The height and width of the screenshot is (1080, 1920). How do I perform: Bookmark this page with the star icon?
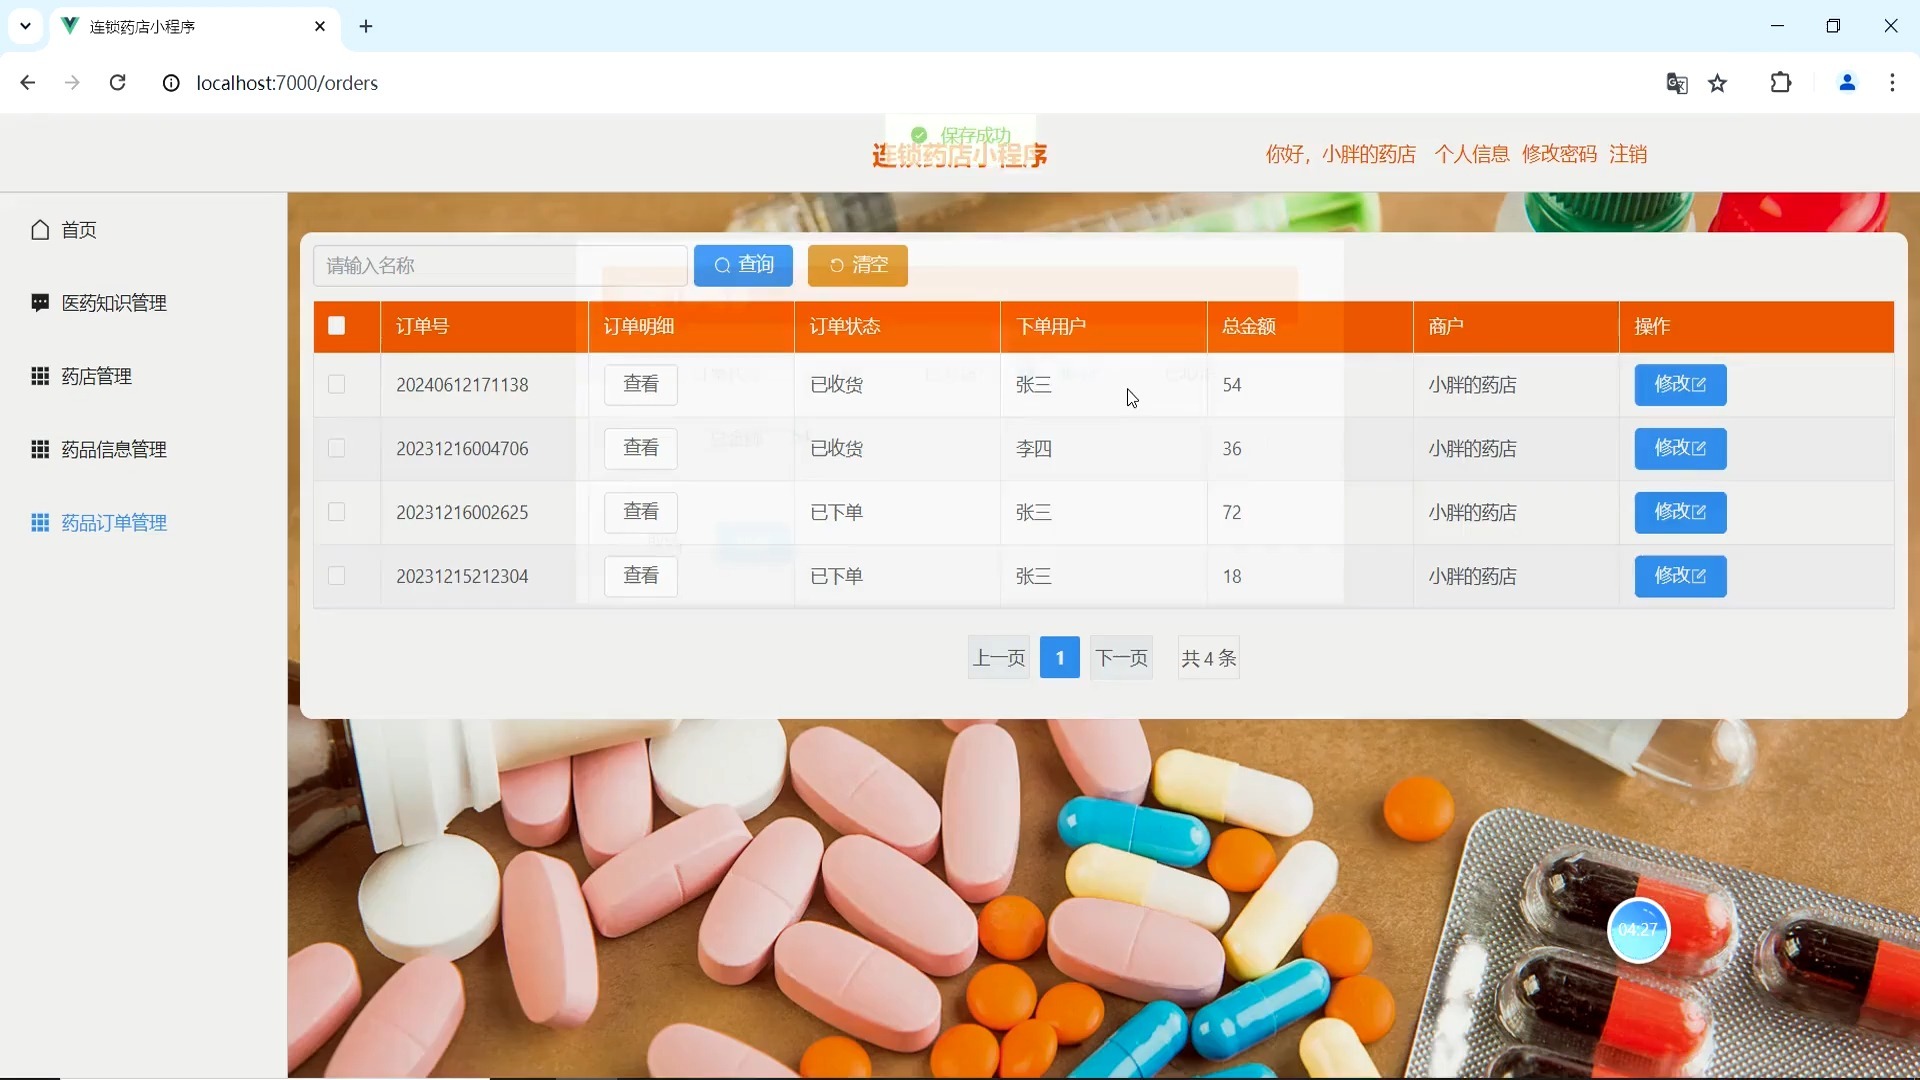tap(1718, 83)
